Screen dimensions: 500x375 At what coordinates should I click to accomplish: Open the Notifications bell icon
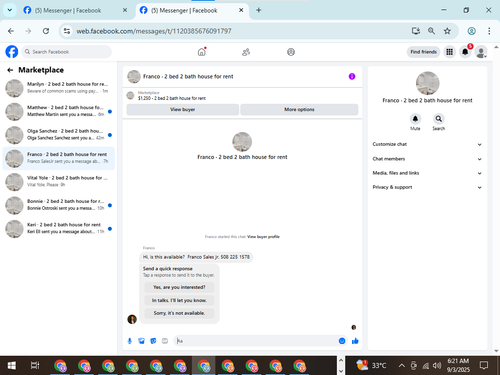pos(465,52)
